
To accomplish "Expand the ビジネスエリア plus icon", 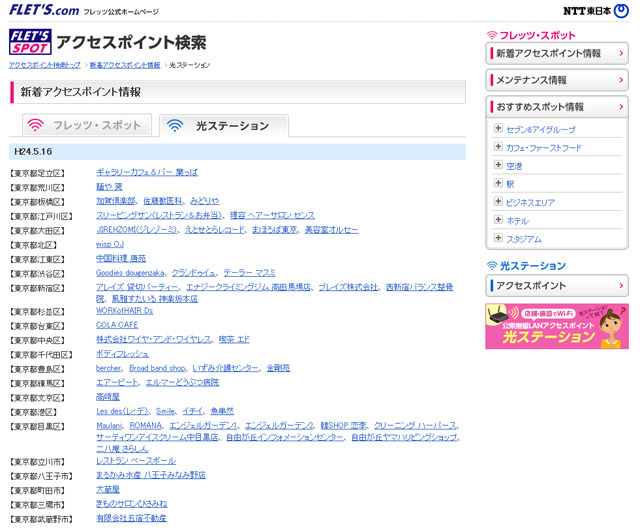I will click(x=498, y=201).
